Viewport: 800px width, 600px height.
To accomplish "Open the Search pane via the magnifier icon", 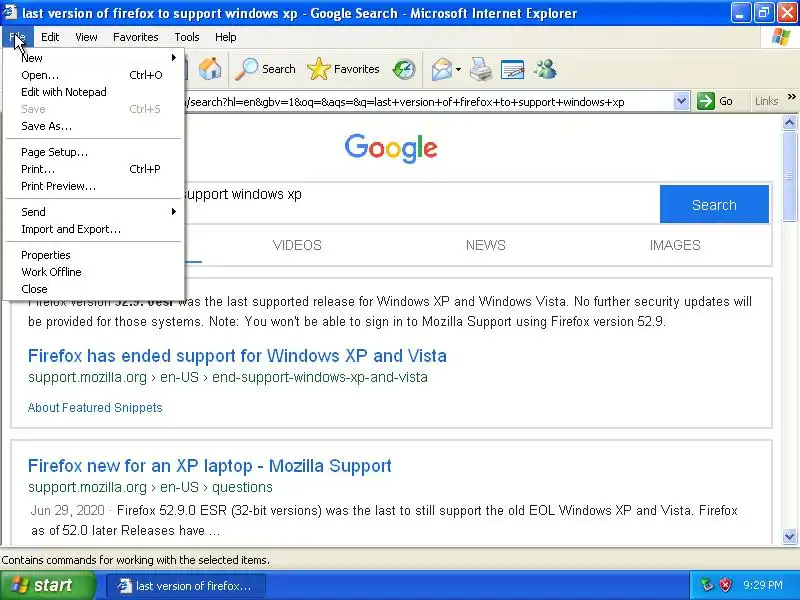I will pyautogui.click(x=265, y=69).
